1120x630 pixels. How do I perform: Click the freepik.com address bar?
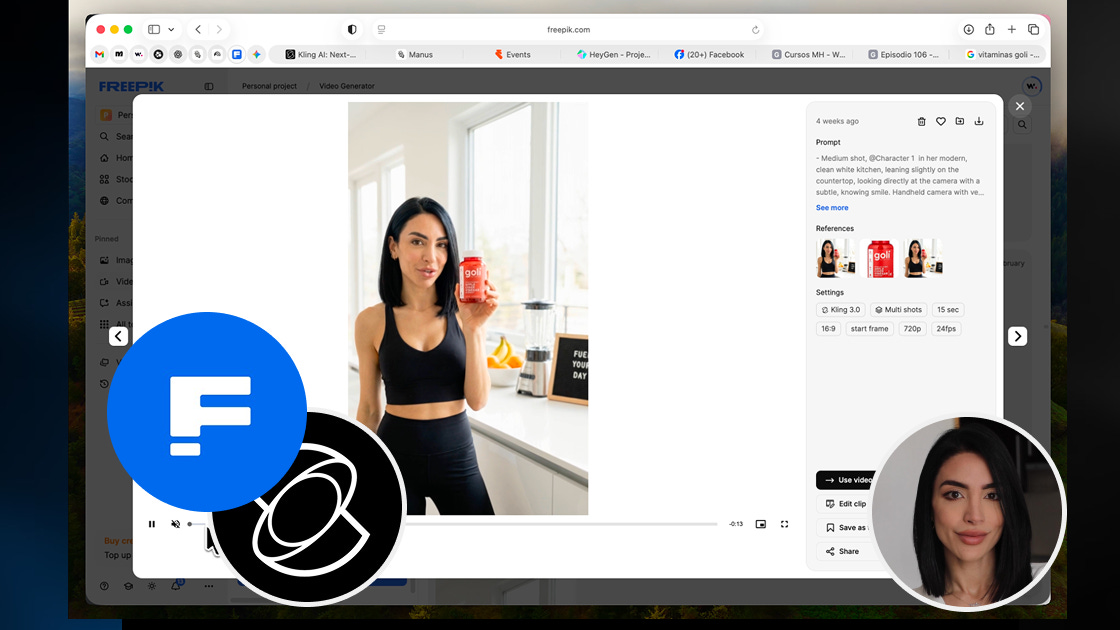[x=569, y=29]
